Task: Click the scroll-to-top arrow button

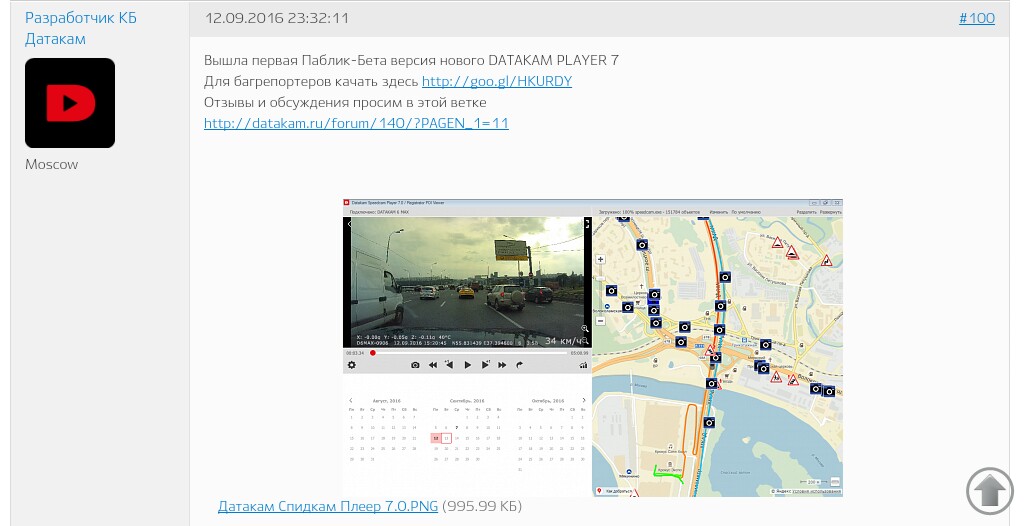Action: (989, 490)
